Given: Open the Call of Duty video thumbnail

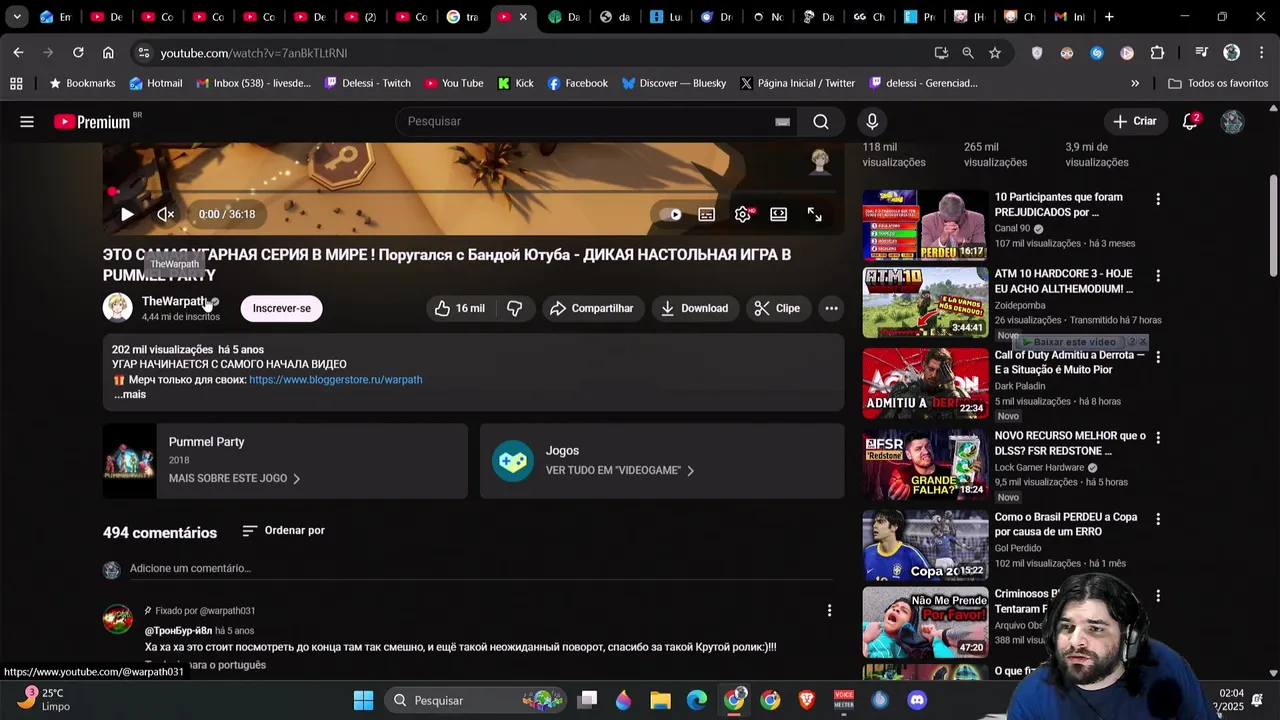Looking at the screenshot, I should pyautogui.click(x=925, y=383).
